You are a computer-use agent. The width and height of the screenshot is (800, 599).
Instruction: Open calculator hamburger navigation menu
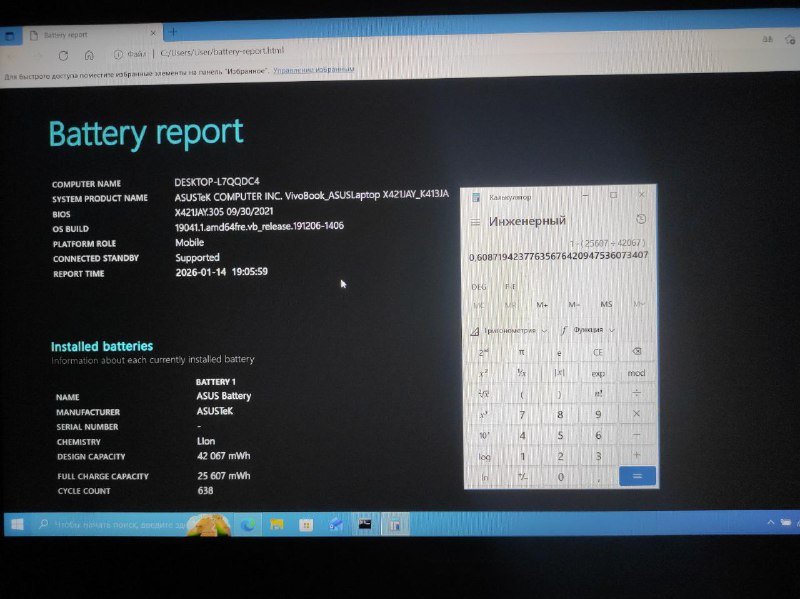coord(476,221)
